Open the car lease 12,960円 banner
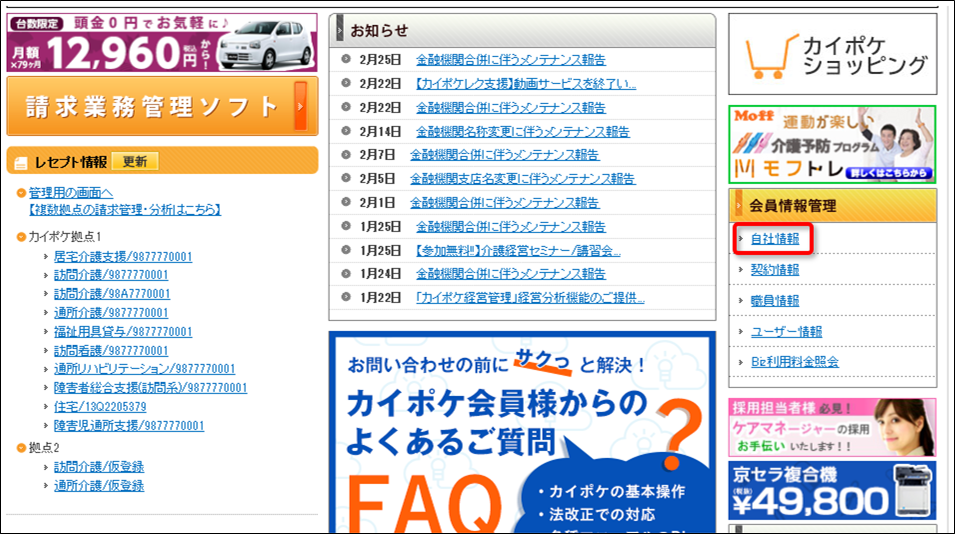Viewport: 955px width, 534px height. tap(162, 43)
